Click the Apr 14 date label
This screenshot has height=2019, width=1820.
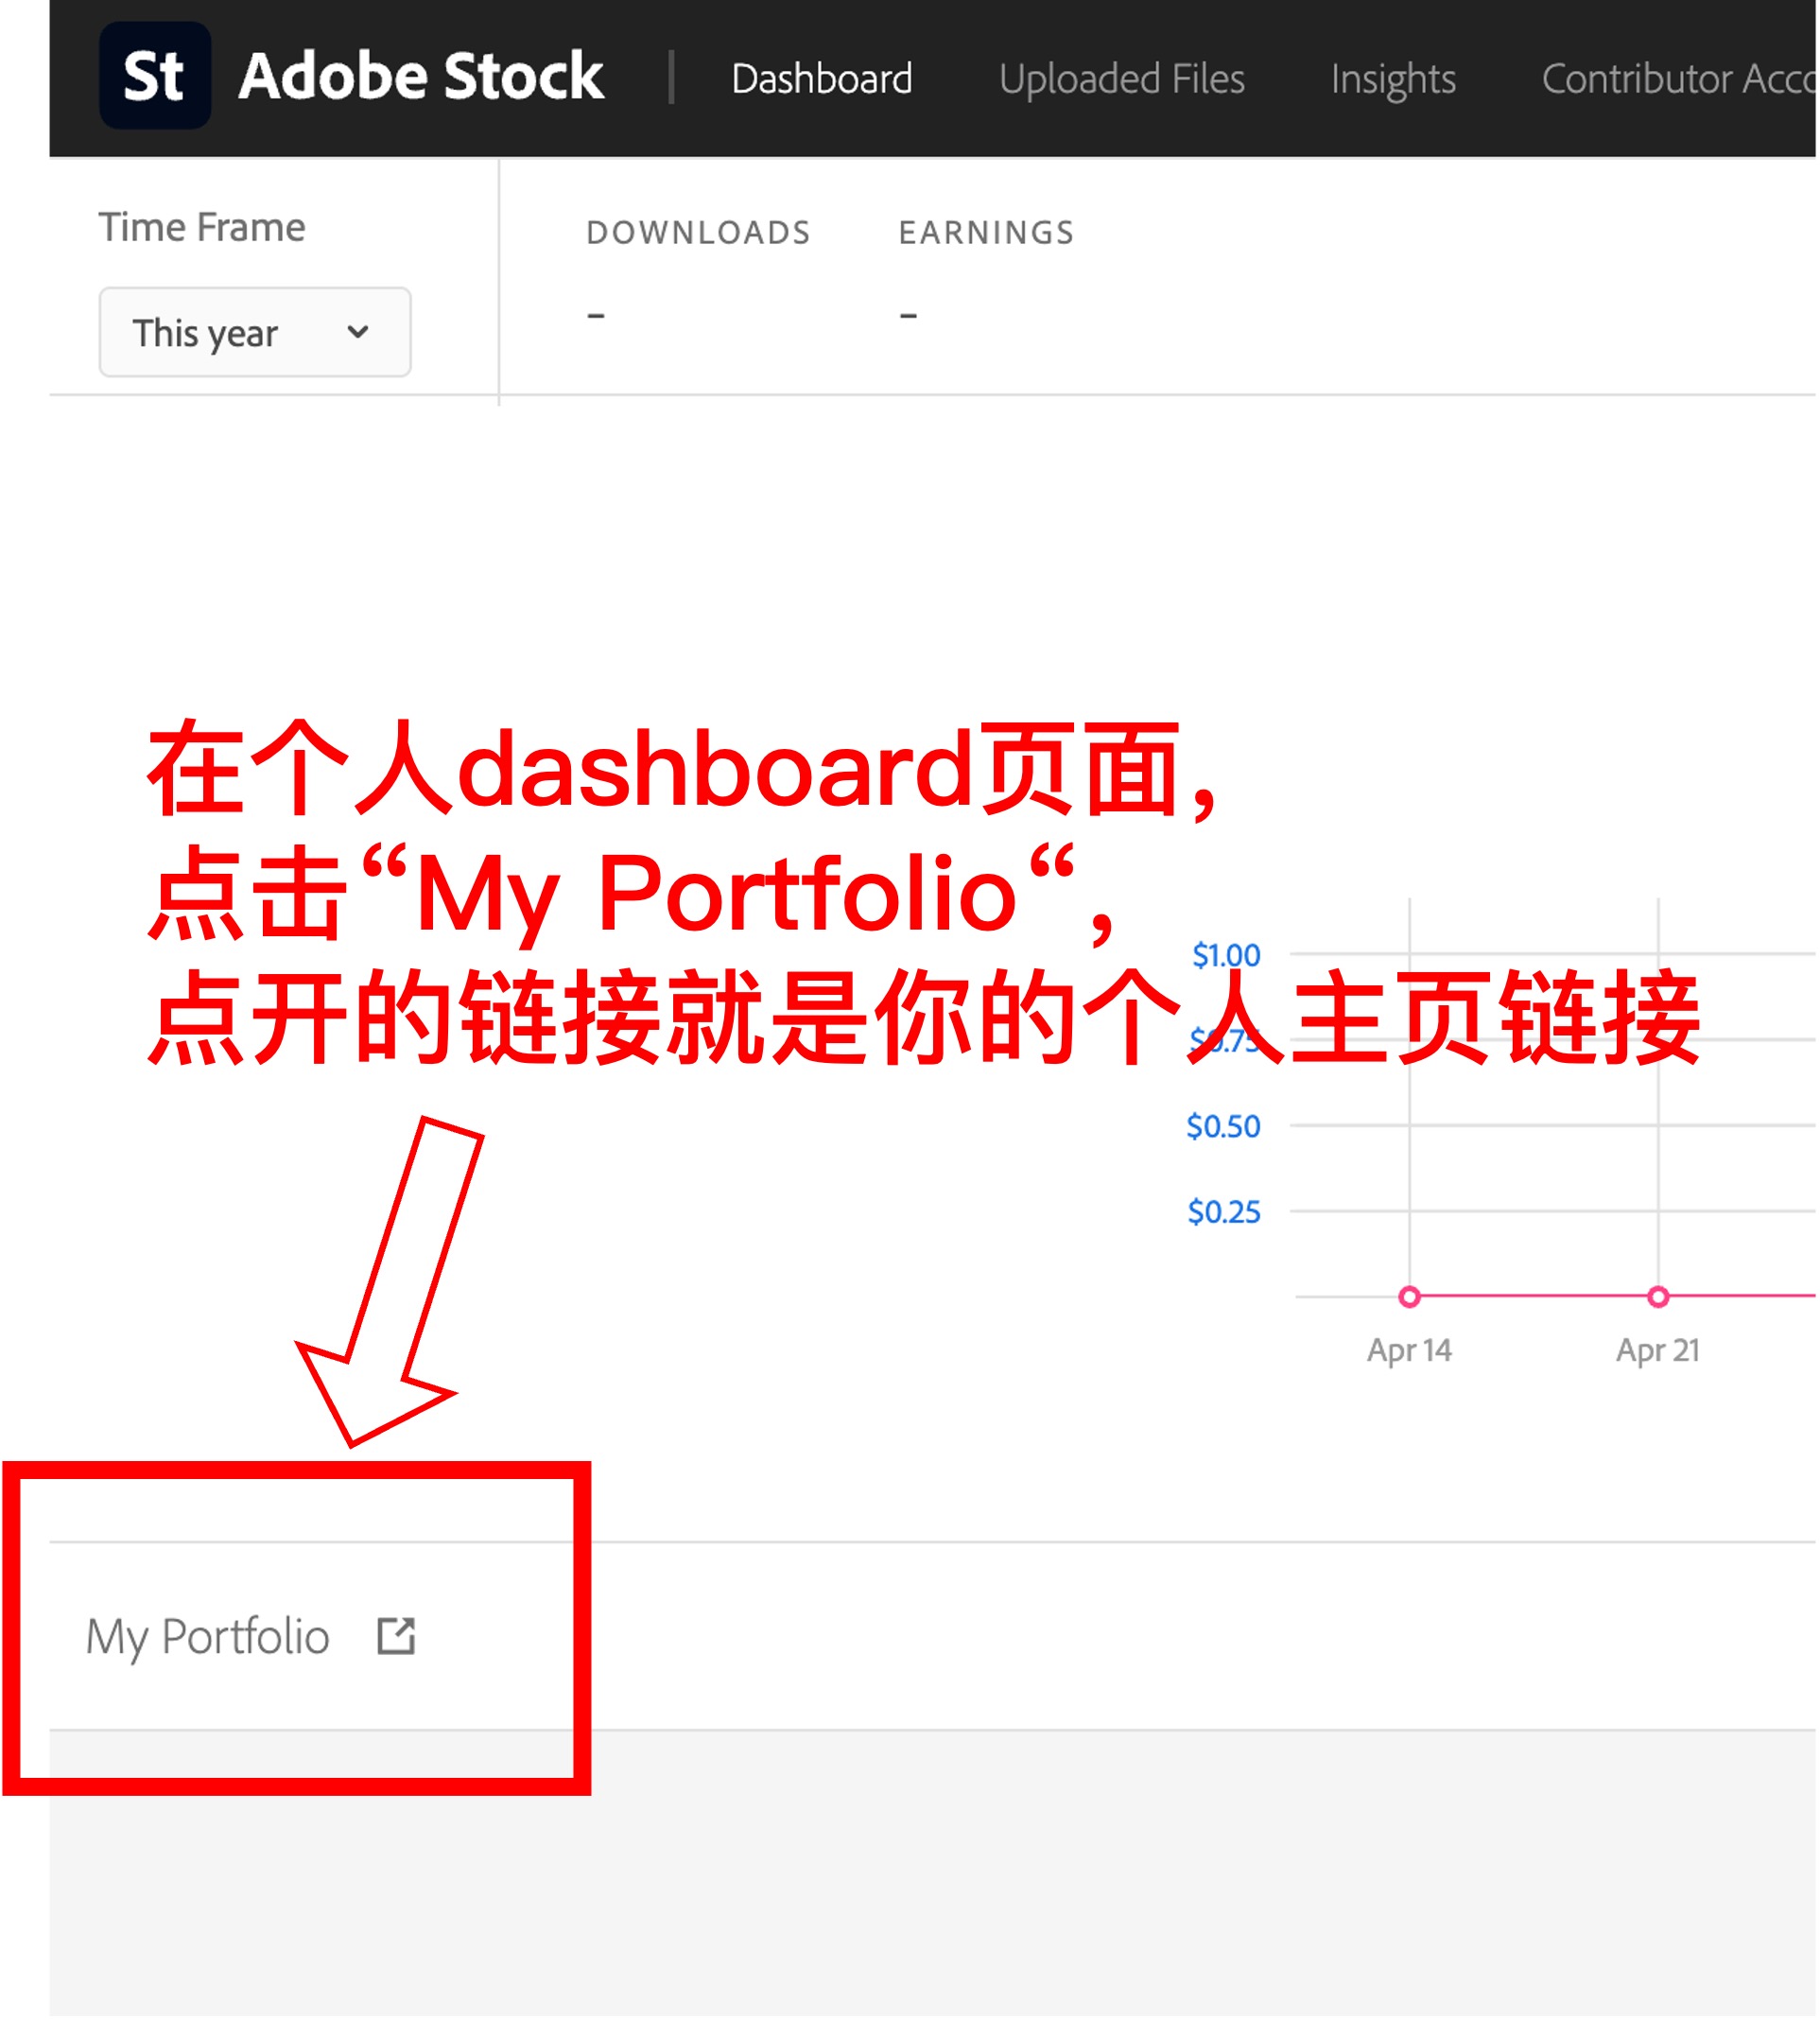click(1410, 1352)
